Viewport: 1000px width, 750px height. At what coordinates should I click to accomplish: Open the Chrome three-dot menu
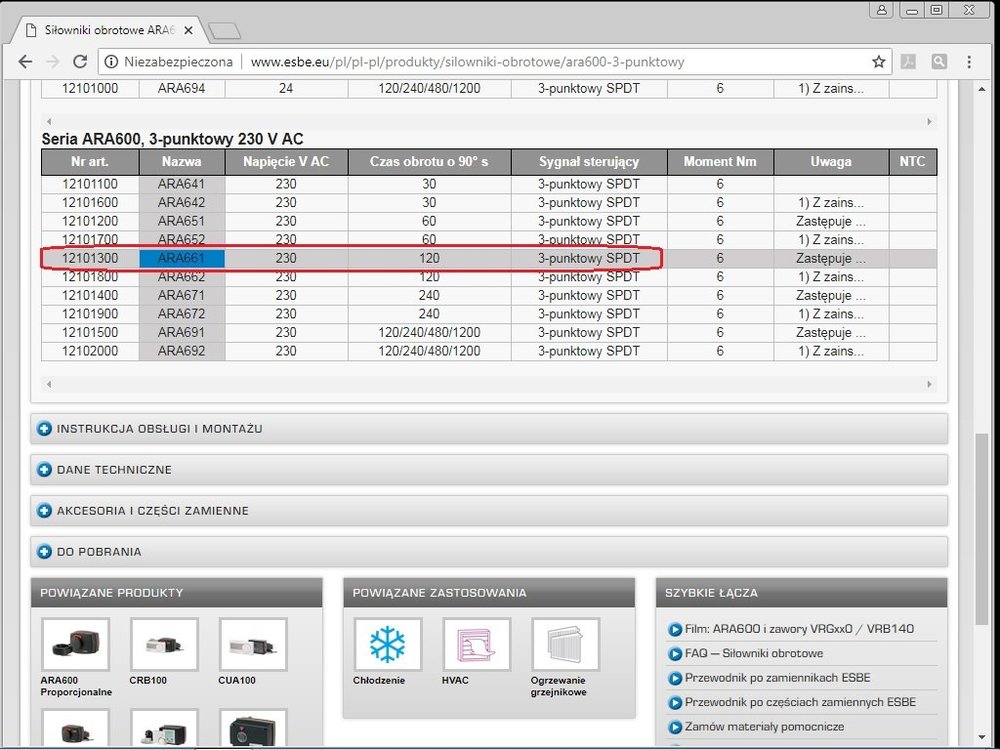coord(969,62)
